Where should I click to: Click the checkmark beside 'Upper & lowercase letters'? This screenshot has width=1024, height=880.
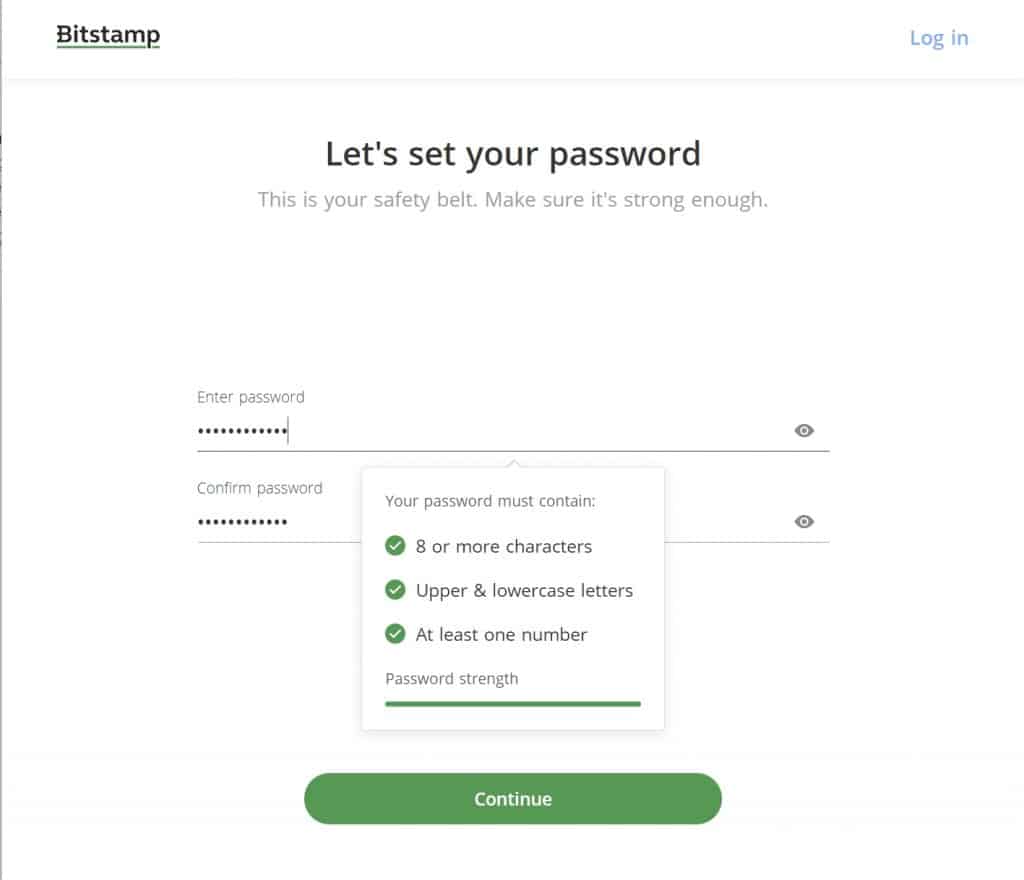click(395, 590)
